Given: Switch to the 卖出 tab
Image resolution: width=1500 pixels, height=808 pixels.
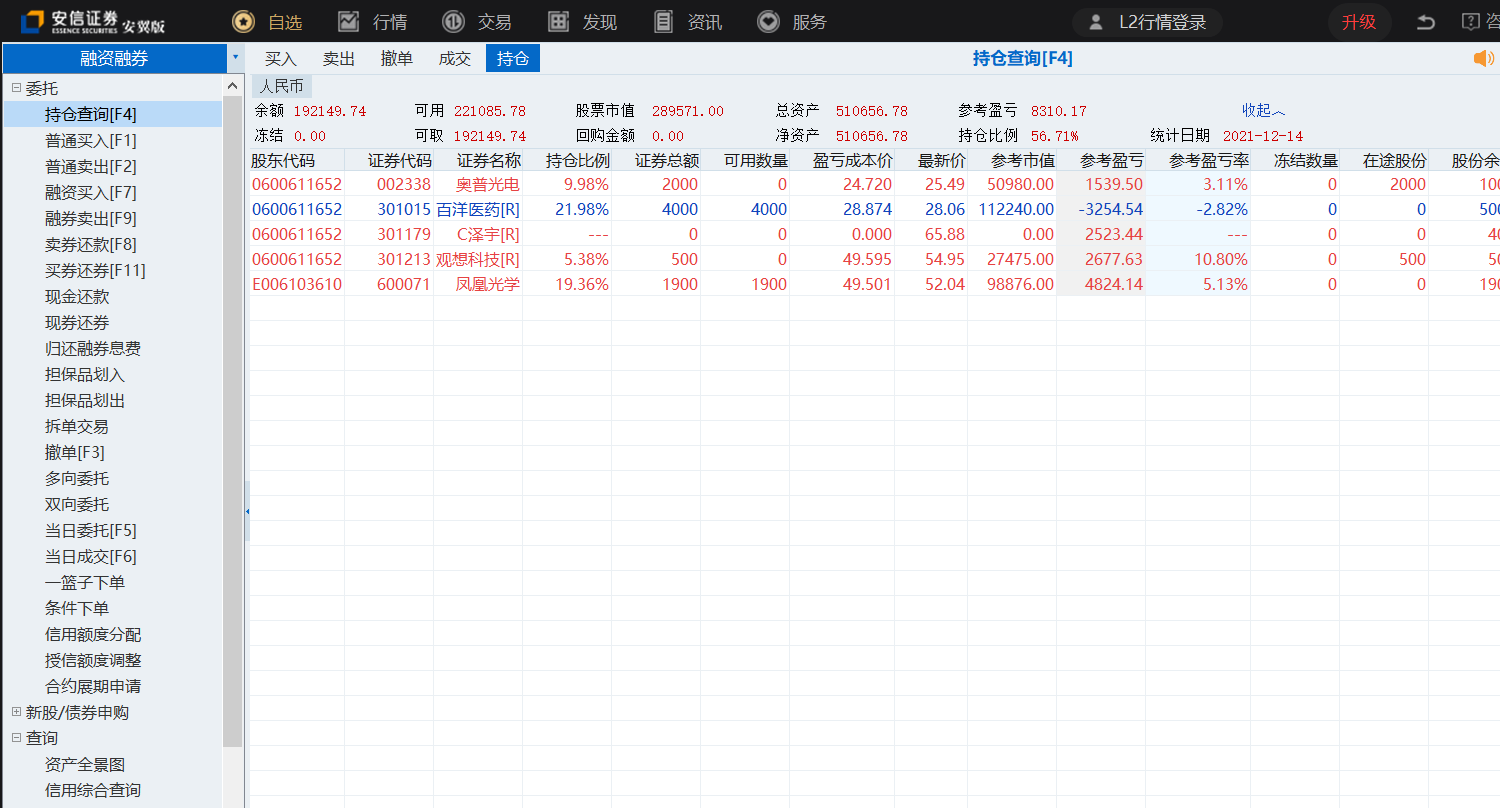Looking at the screenshot, I should tap(339, 58).
